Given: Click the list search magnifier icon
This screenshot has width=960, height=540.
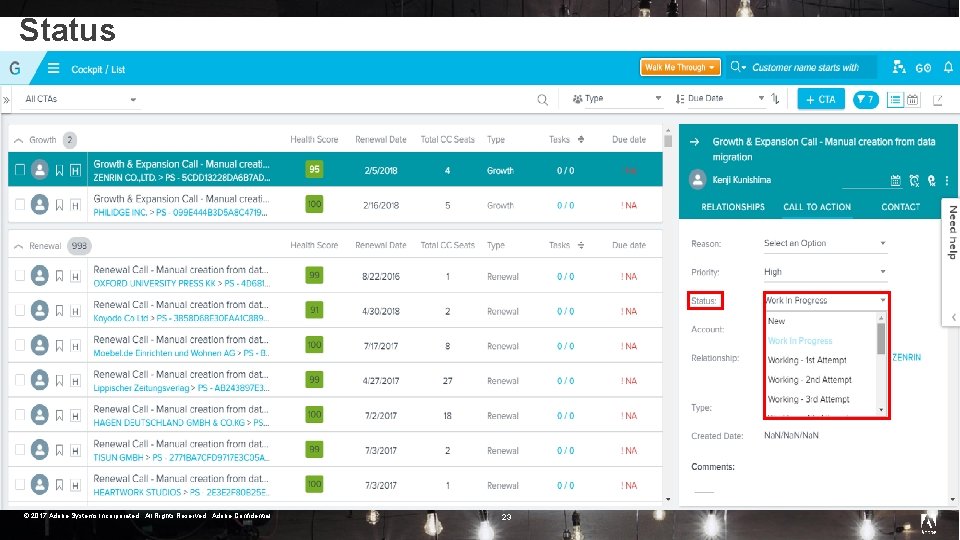Looking at the screenshot, I should point(542,99).
